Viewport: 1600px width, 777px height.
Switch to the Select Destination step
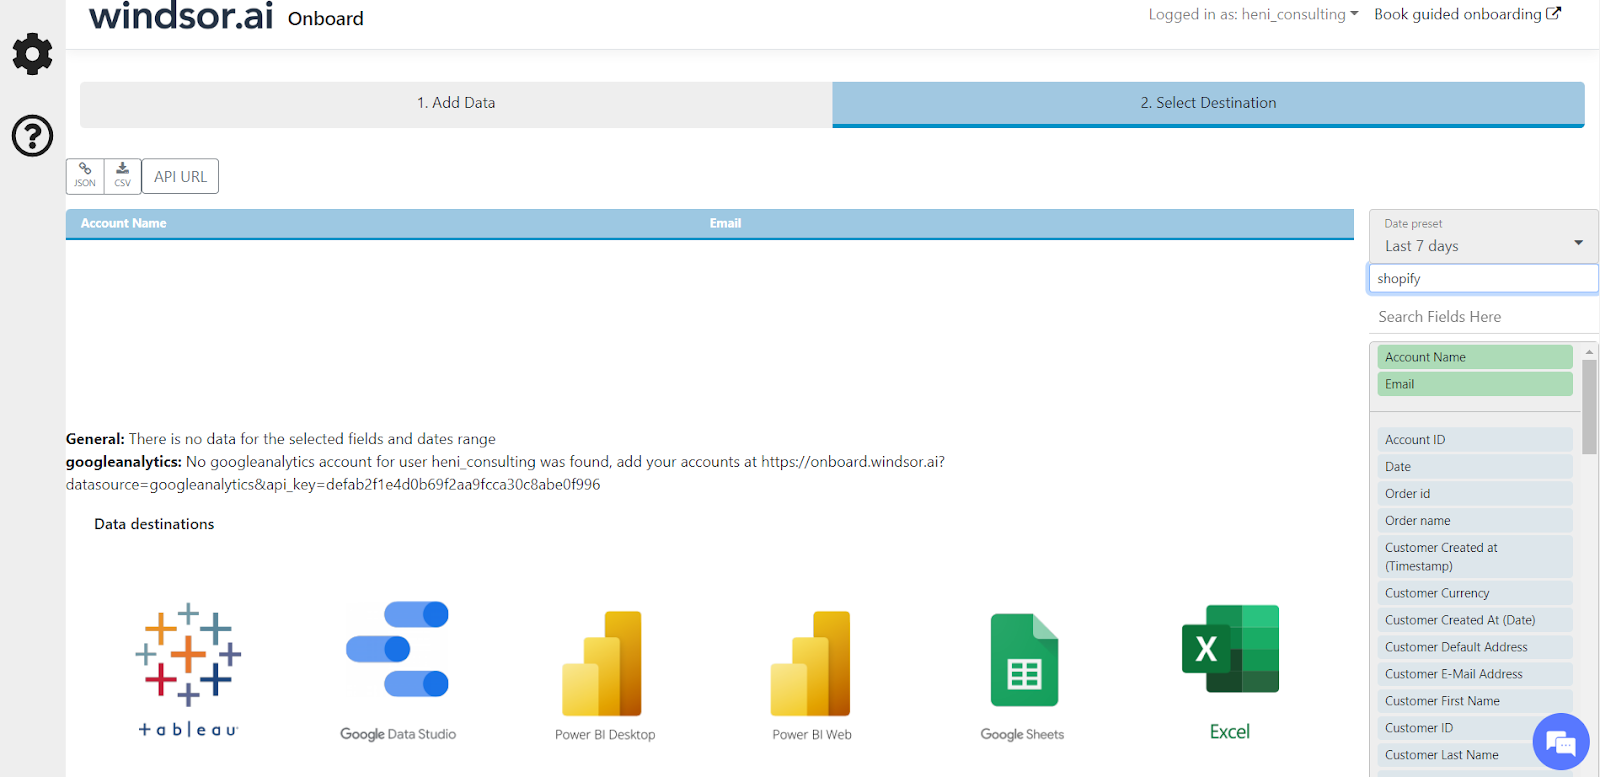click(1208, 104)
